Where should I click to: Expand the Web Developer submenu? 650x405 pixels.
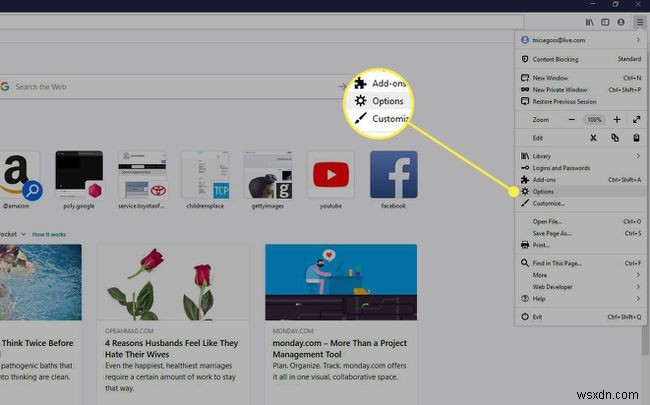(x=580, y=287)
